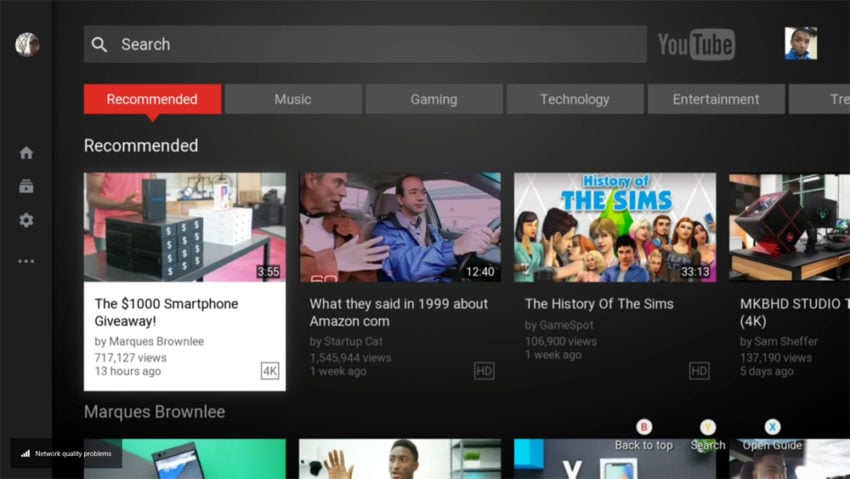This screenshot has height=479, width=850.
Task: Select the Recommended tab
Action: (152, 99)
